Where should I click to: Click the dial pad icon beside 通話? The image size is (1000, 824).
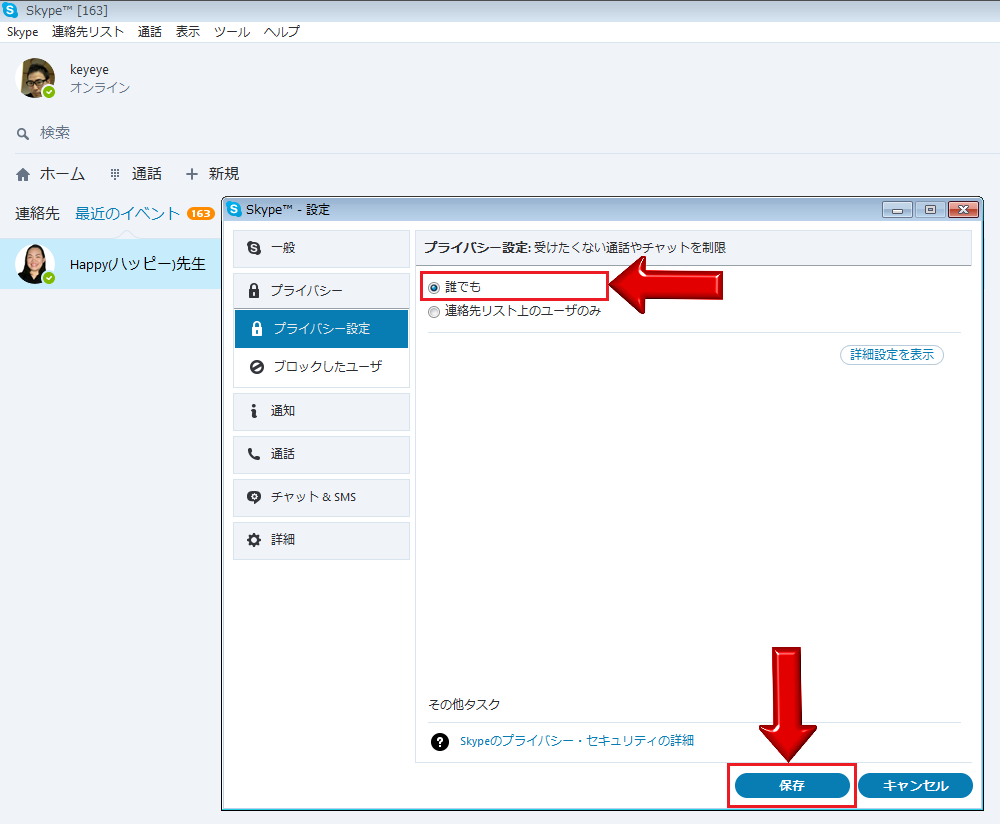[115, 174]
